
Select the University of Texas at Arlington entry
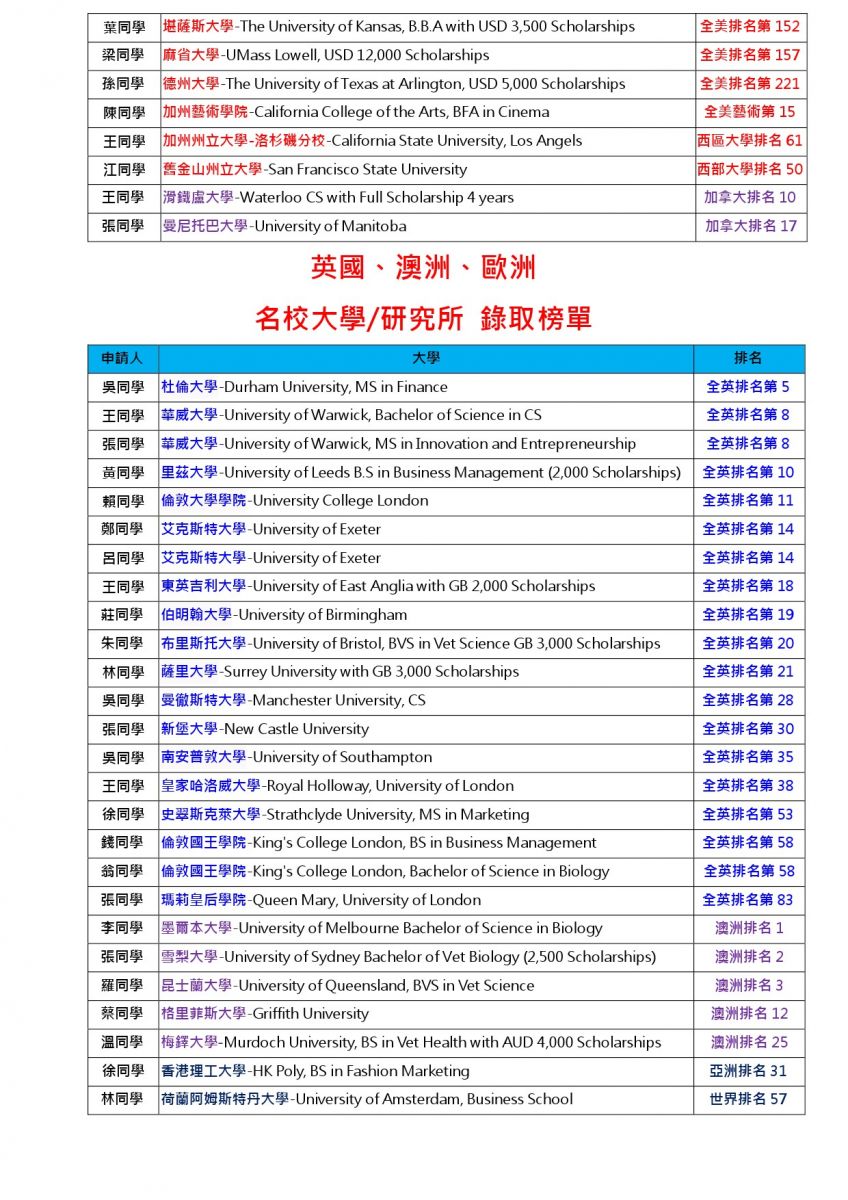(x=394, y=84)
